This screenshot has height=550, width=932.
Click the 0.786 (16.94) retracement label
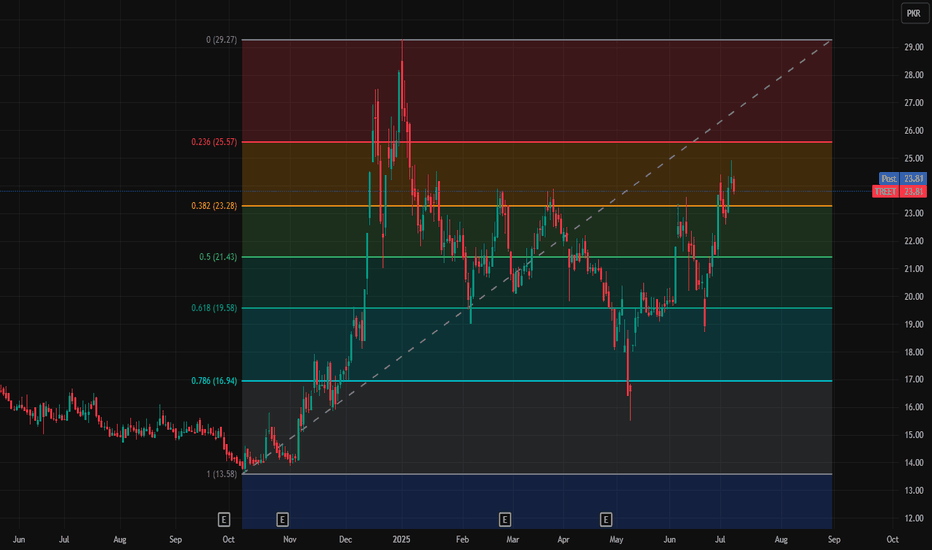coord(214,381)
